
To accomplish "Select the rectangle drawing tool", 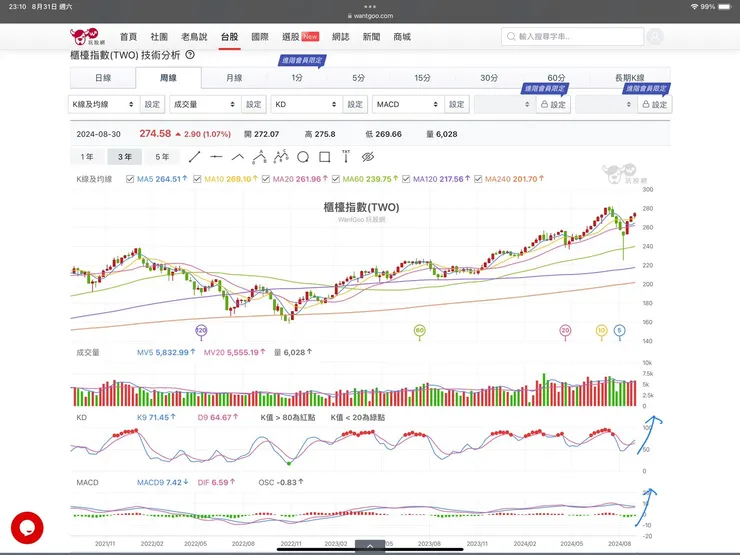I will pyautogui.click(x=325, y=157).
